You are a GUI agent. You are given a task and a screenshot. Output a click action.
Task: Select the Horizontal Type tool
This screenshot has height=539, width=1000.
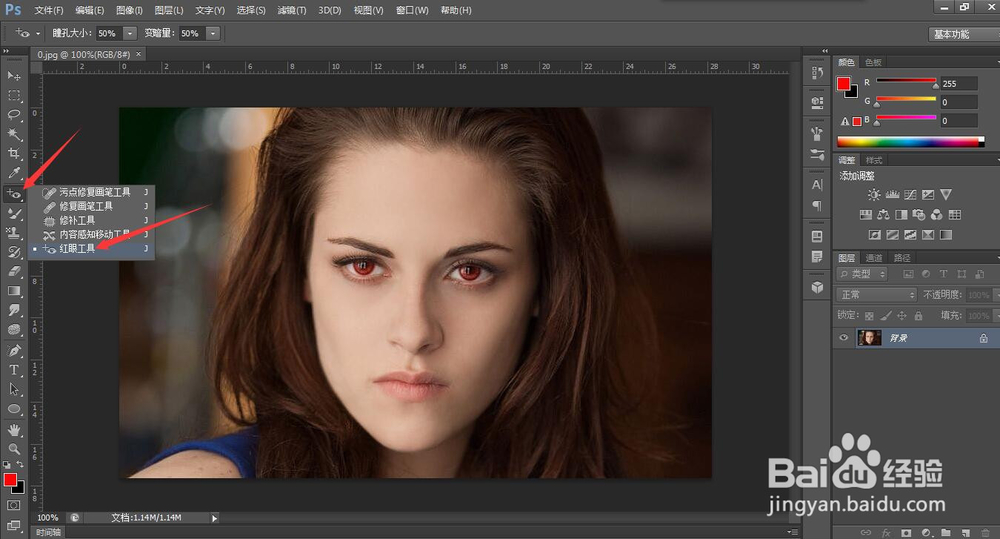coord(13,370)
